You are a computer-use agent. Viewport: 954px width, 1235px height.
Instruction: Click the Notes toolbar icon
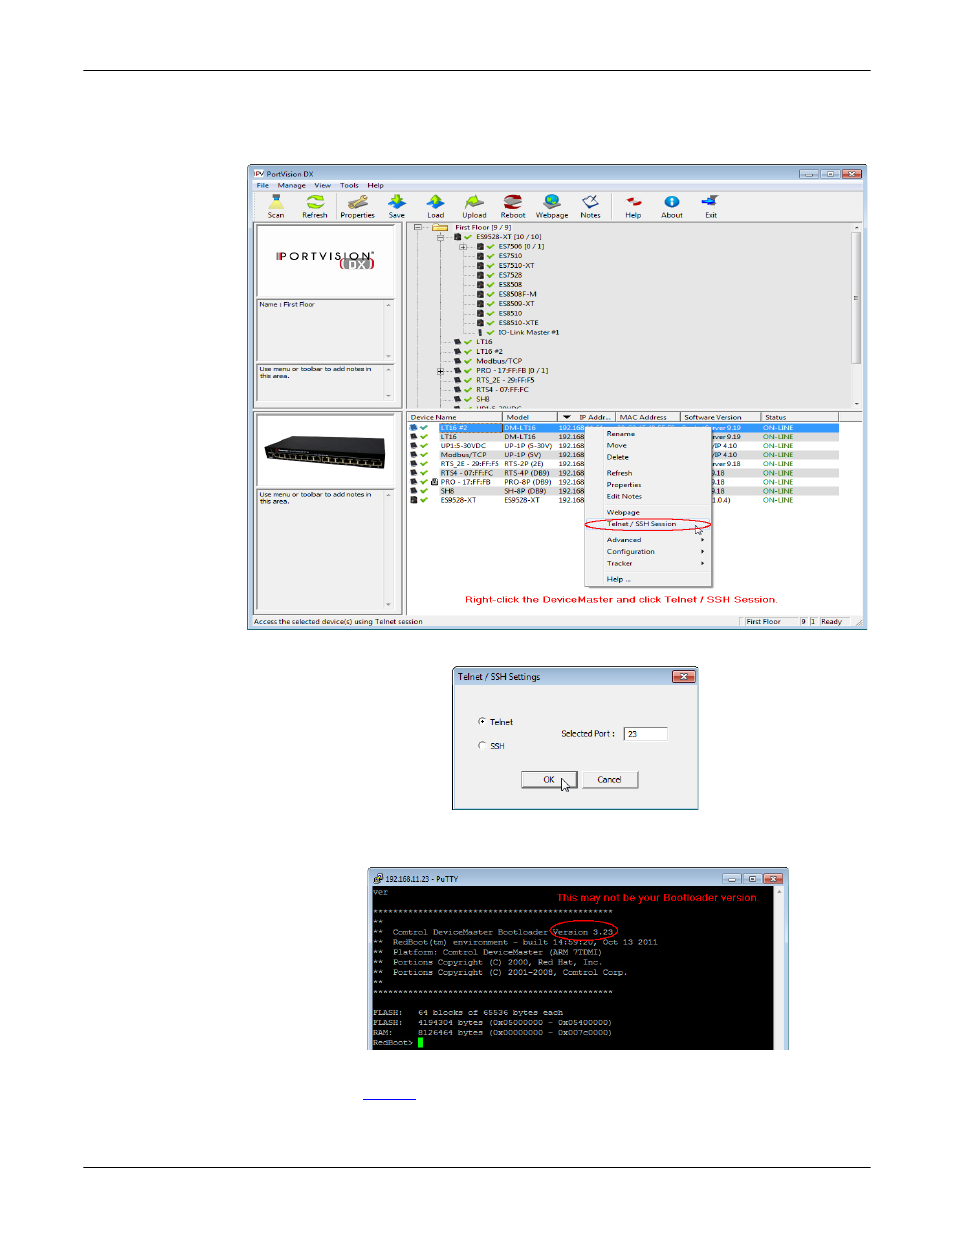[591, 206]
